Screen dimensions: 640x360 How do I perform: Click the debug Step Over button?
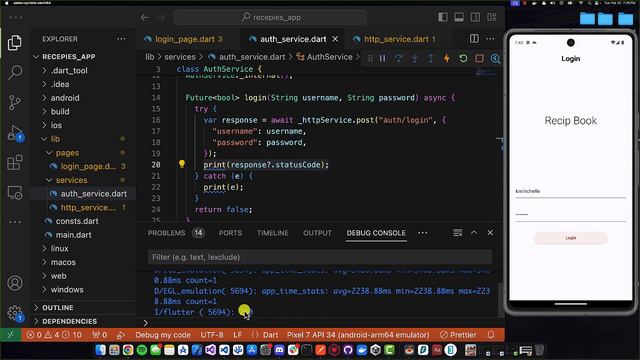point(398,58)
